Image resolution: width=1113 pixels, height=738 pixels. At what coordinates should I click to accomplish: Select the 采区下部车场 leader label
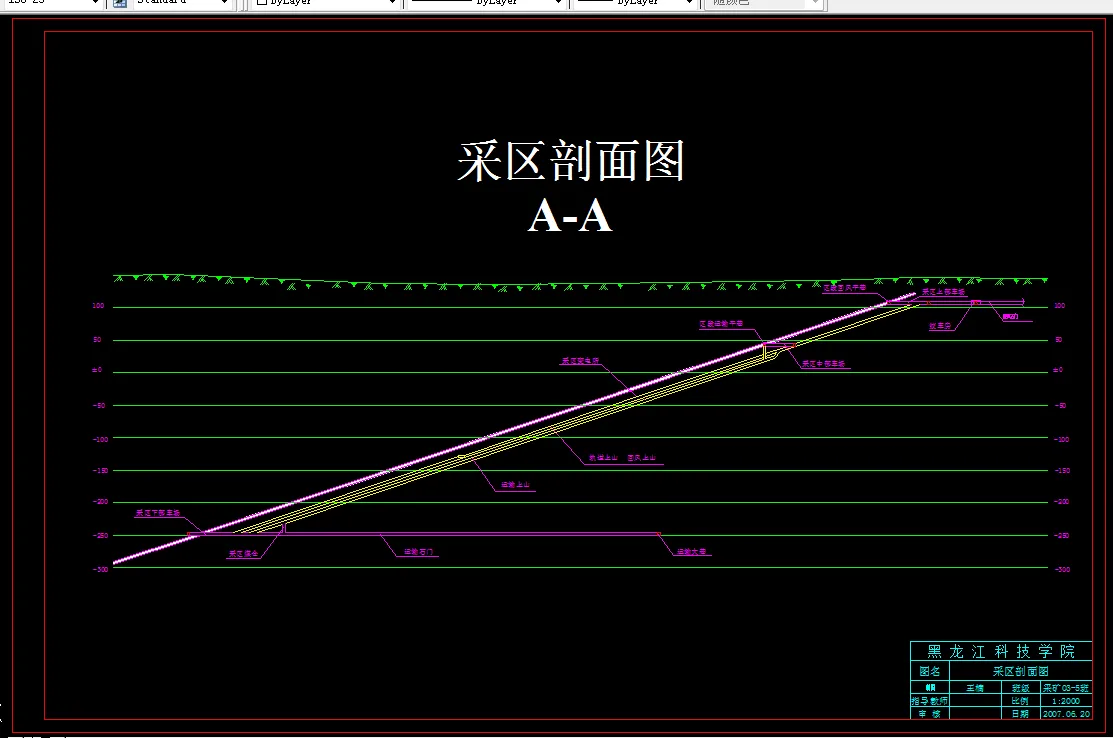157,512
